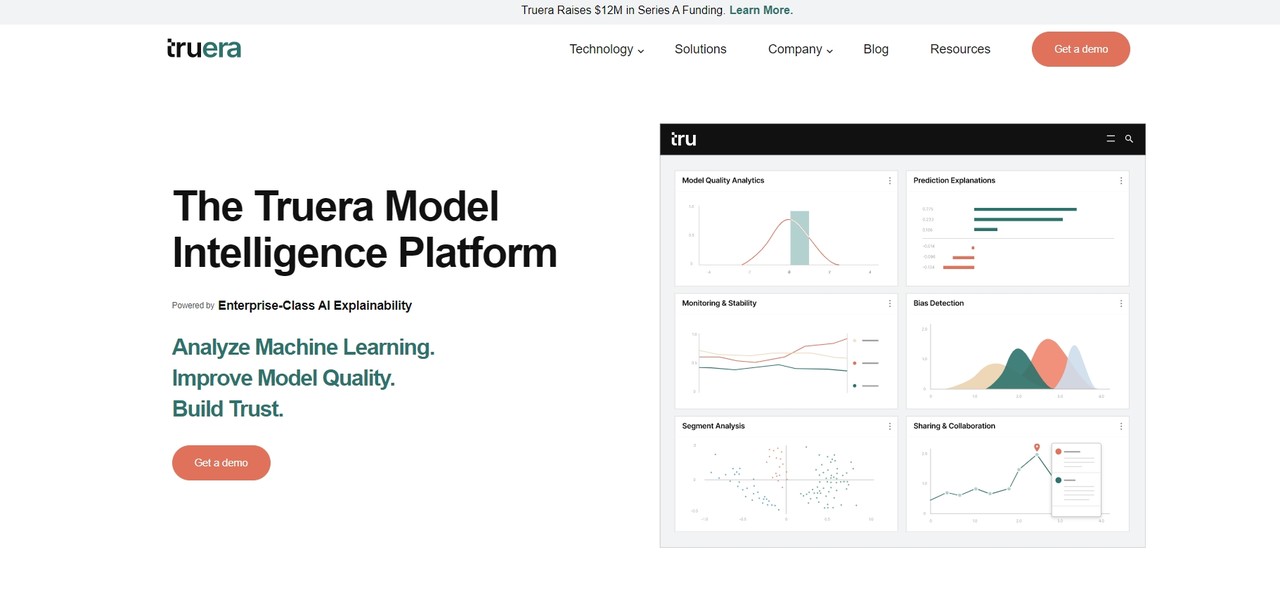Click Get a demo button in header
This screenshot has width=1280, height=597.
tap(1080, 49)
